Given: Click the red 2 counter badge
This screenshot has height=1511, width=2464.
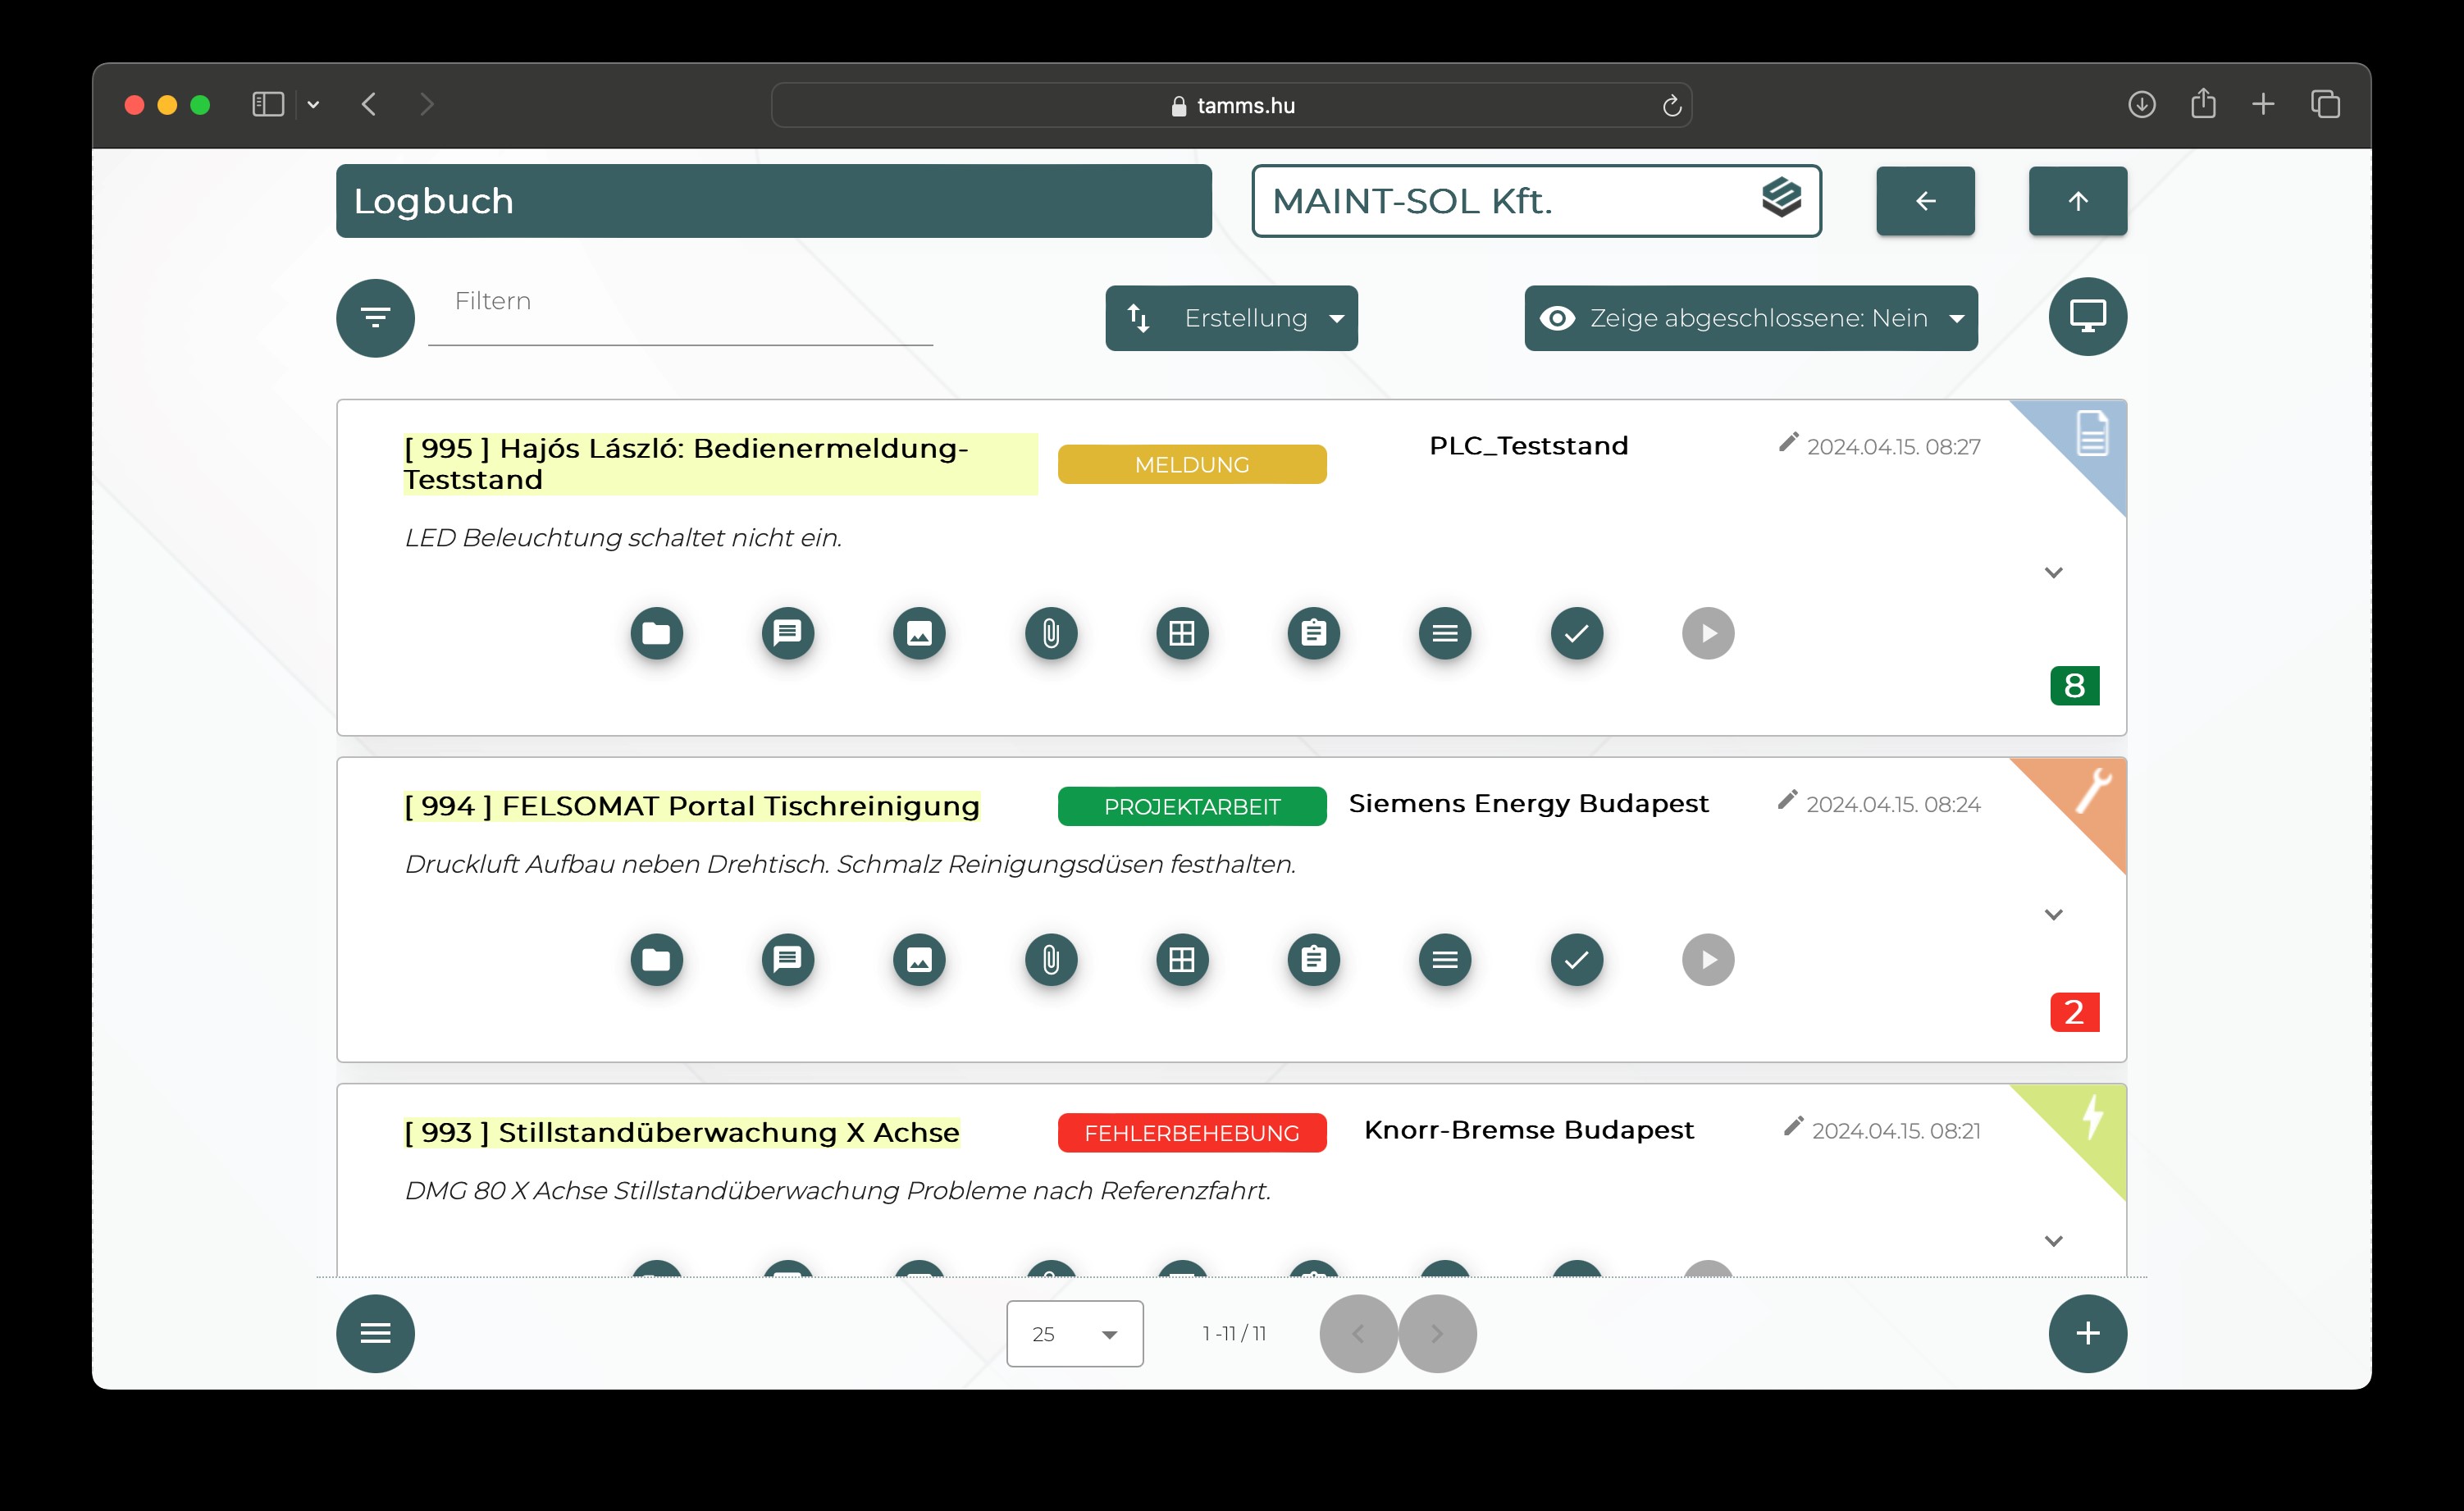Looking at the screenshot, I should pos(2074,1012).
